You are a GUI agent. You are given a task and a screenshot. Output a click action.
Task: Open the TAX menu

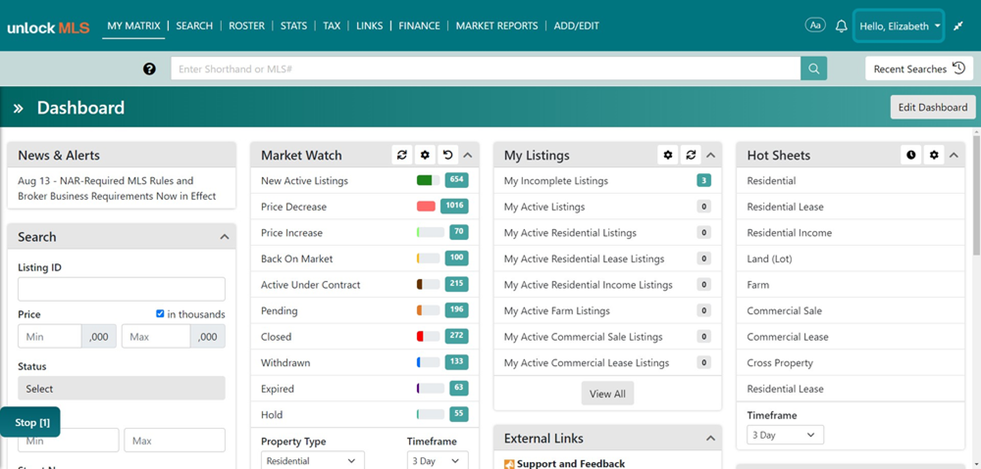tap(332, 26)
